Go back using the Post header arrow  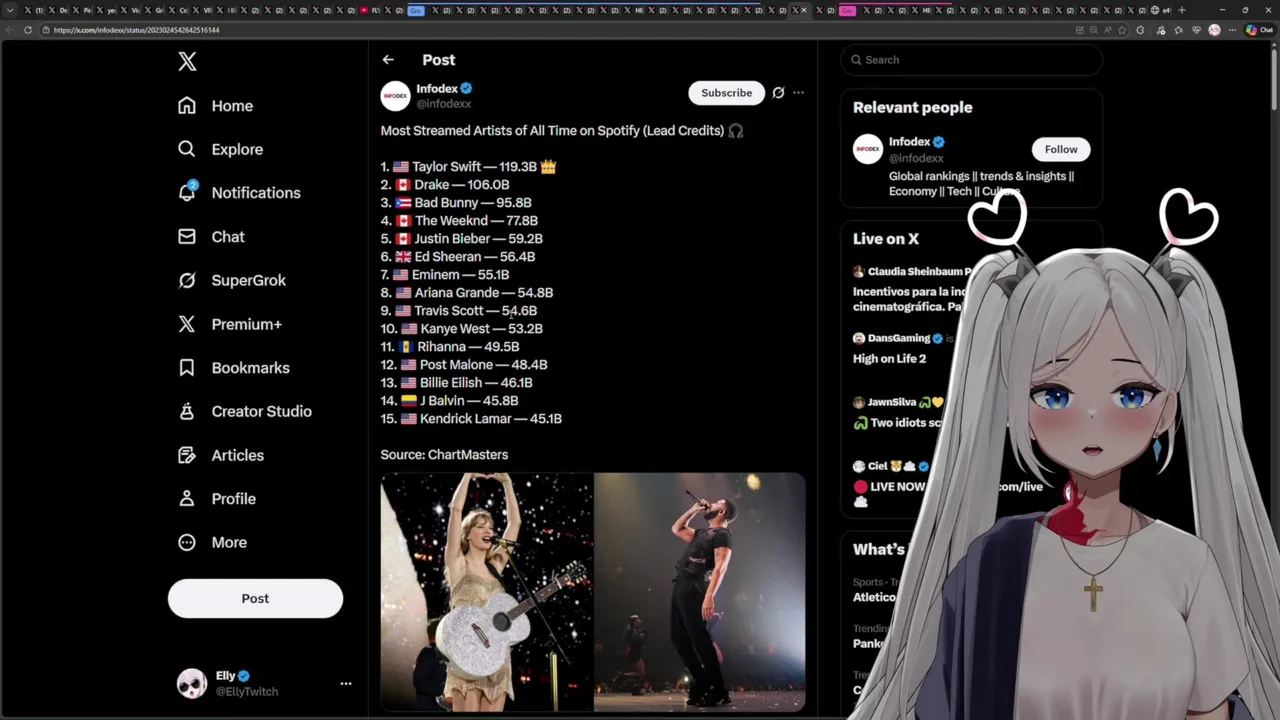pyautogui.click(x=388, y=60)
